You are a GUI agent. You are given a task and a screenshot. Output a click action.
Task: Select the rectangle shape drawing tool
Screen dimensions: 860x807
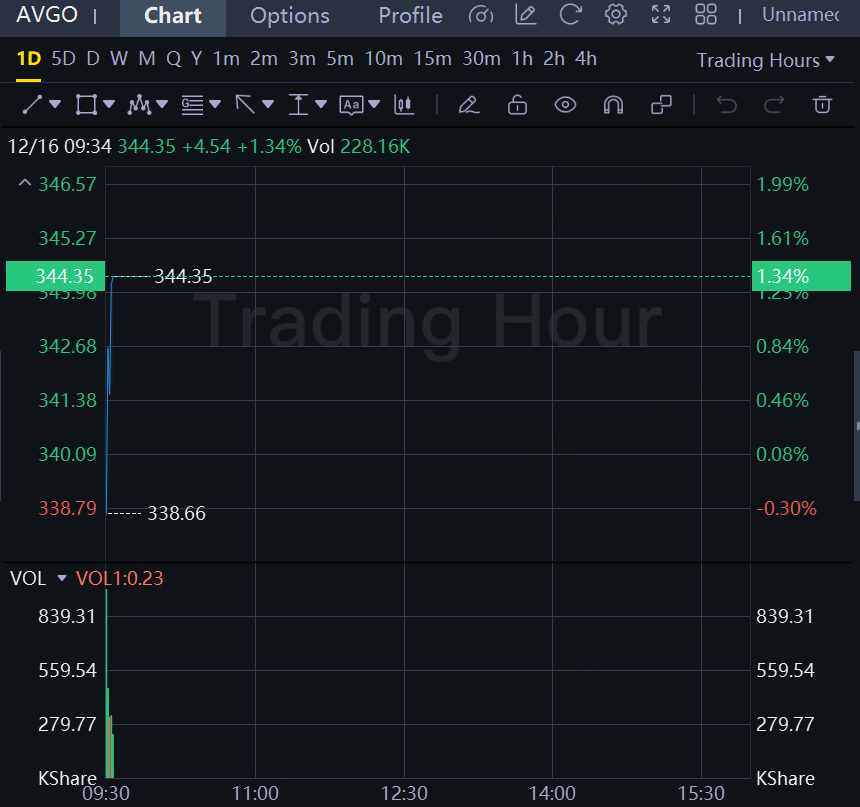tap(86, 104)
